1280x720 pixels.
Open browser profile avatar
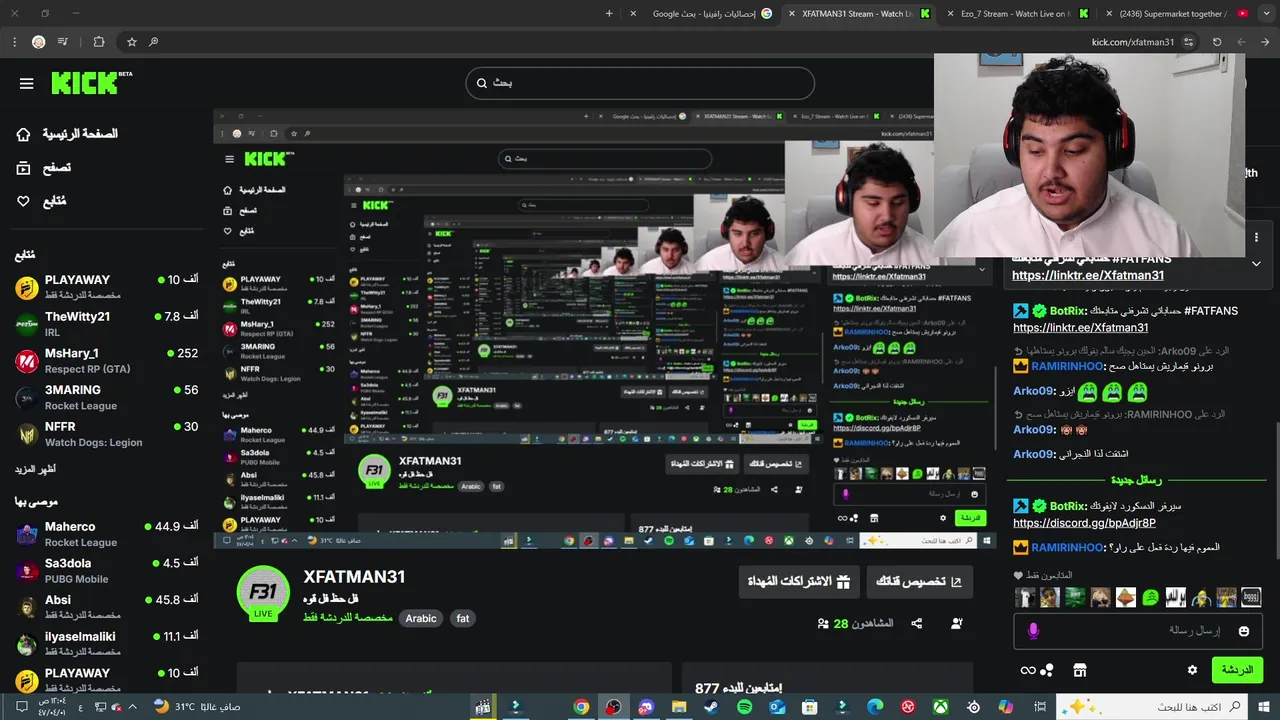38,42
